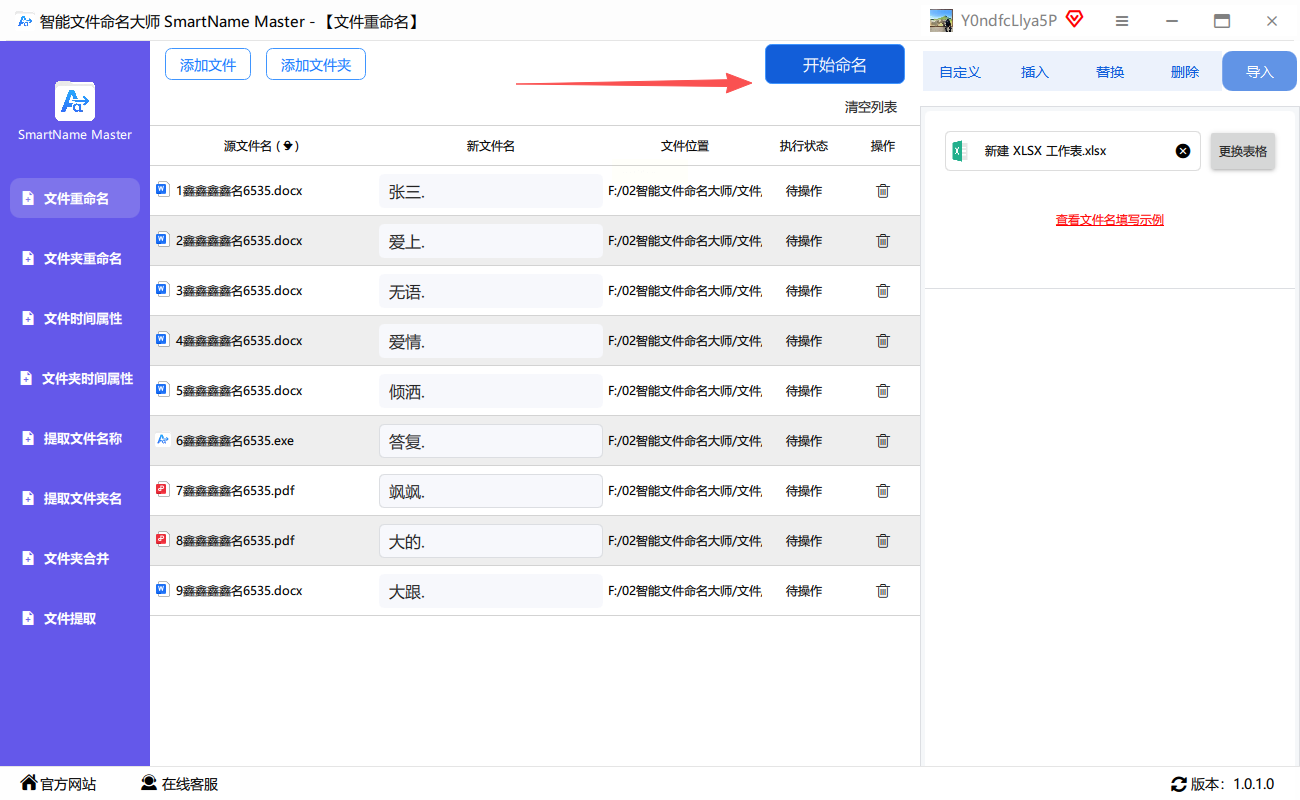Screen dimensions: 1300x800
Task: Click trash icon for 6鑫鑫鑫鑫名6535.exe row
Action: click(882, 441)
